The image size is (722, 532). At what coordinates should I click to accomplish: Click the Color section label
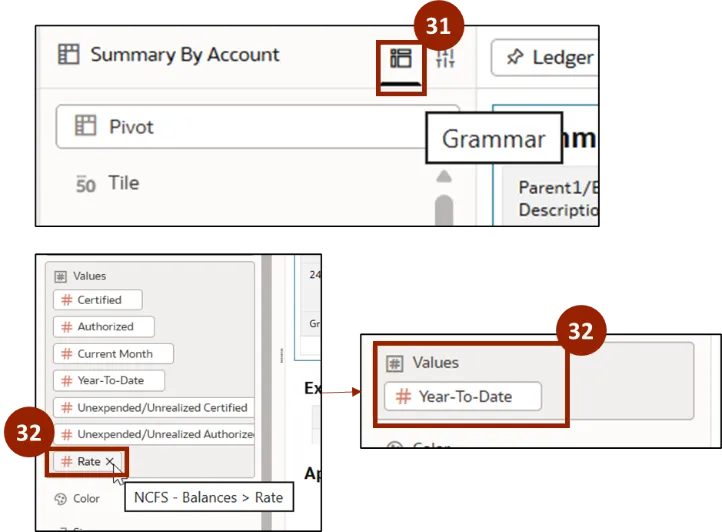point(86,498)
